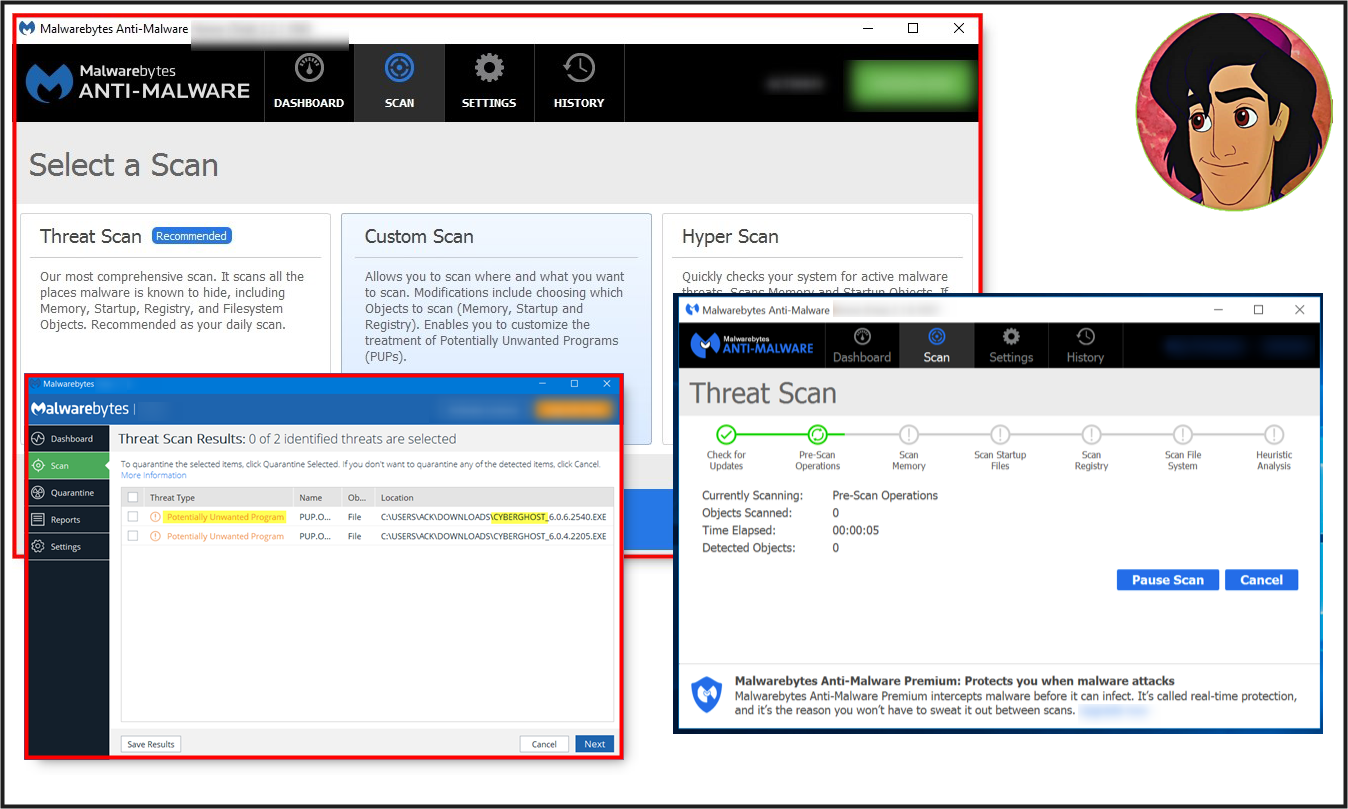Screen dimensions: 1348x809
Task: Sort by the Name column header
Action: point(318,497)
